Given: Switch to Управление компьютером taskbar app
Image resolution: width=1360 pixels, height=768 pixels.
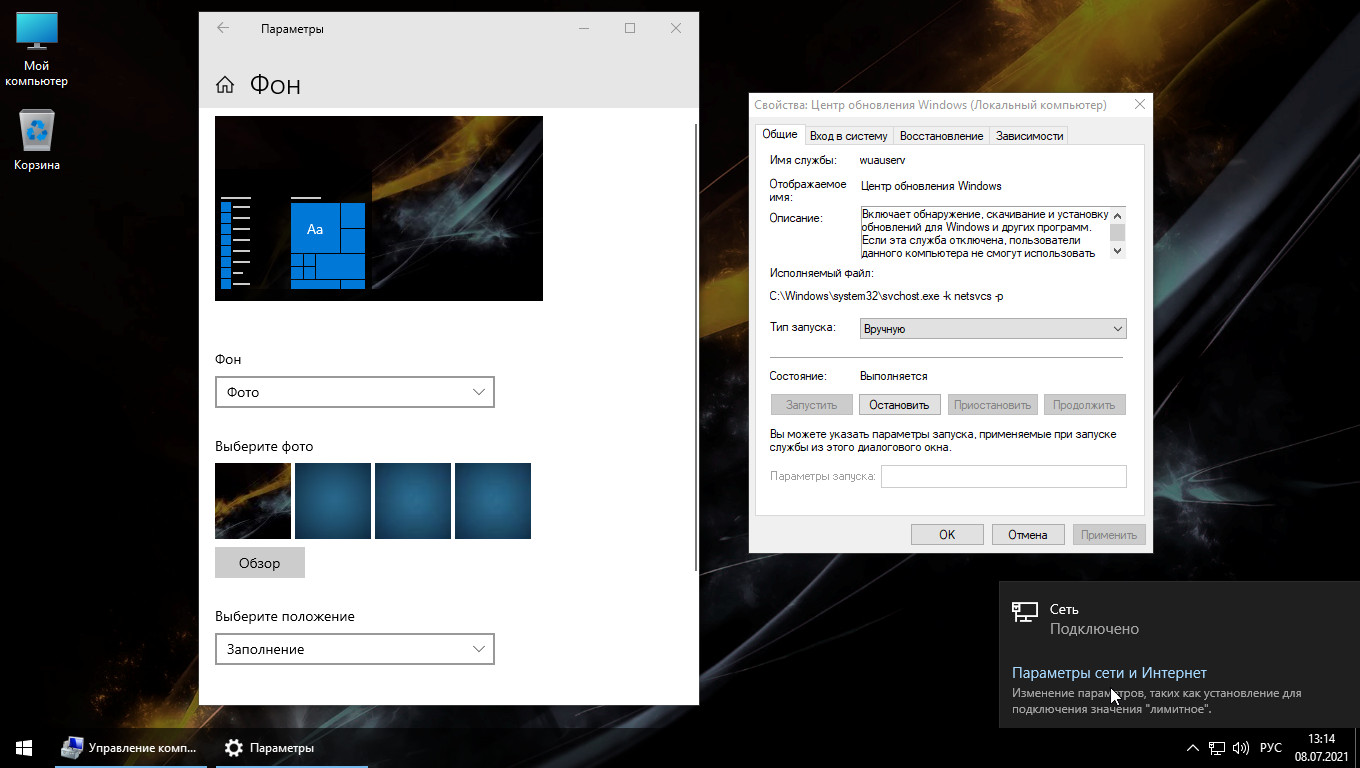Looking at the screenshot, I should tap(129, 747).
